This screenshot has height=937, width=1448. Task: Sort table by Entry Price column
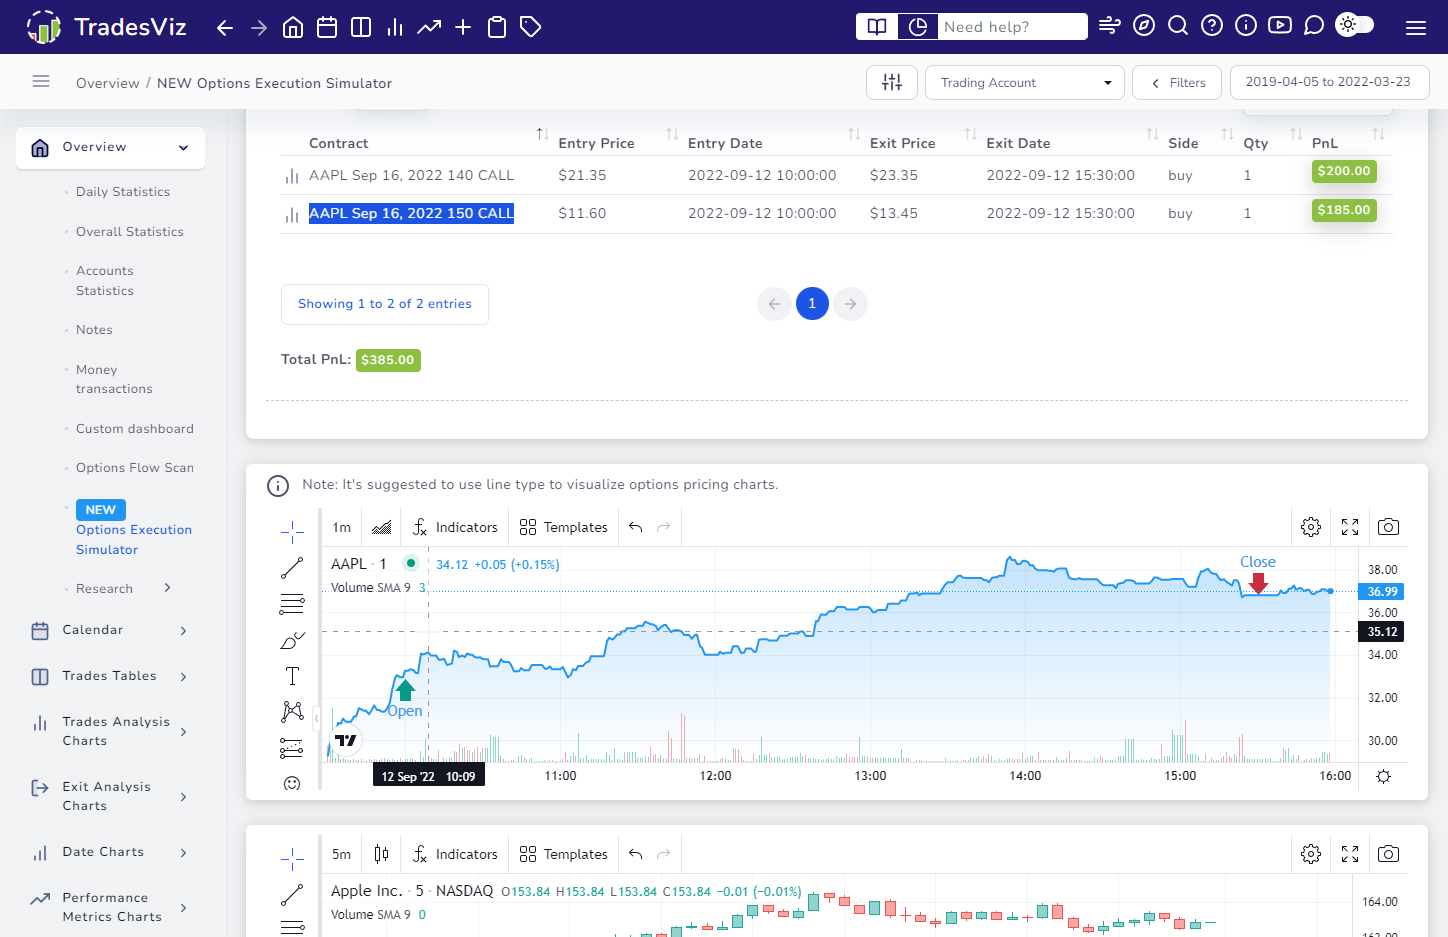616,143
